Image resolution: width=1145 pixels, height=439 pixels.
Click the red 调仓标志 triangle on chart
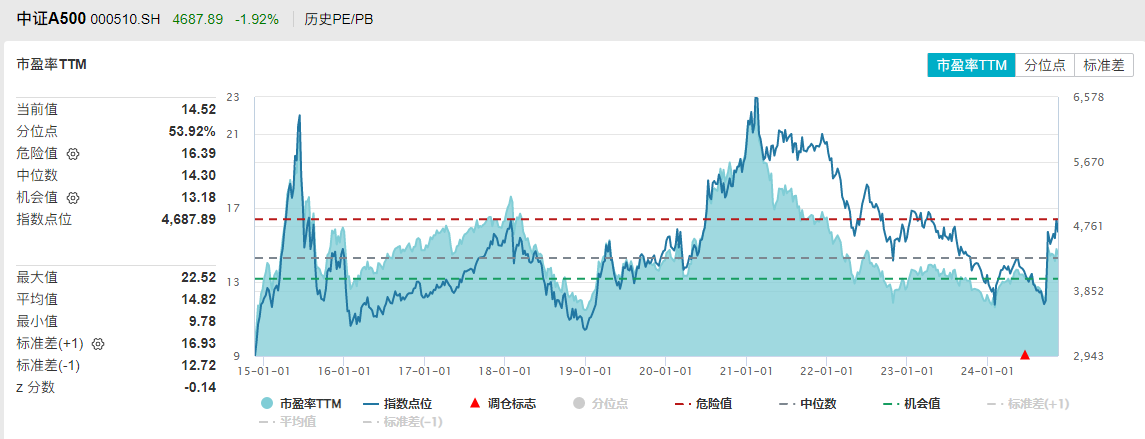[x=1024, y=355]
